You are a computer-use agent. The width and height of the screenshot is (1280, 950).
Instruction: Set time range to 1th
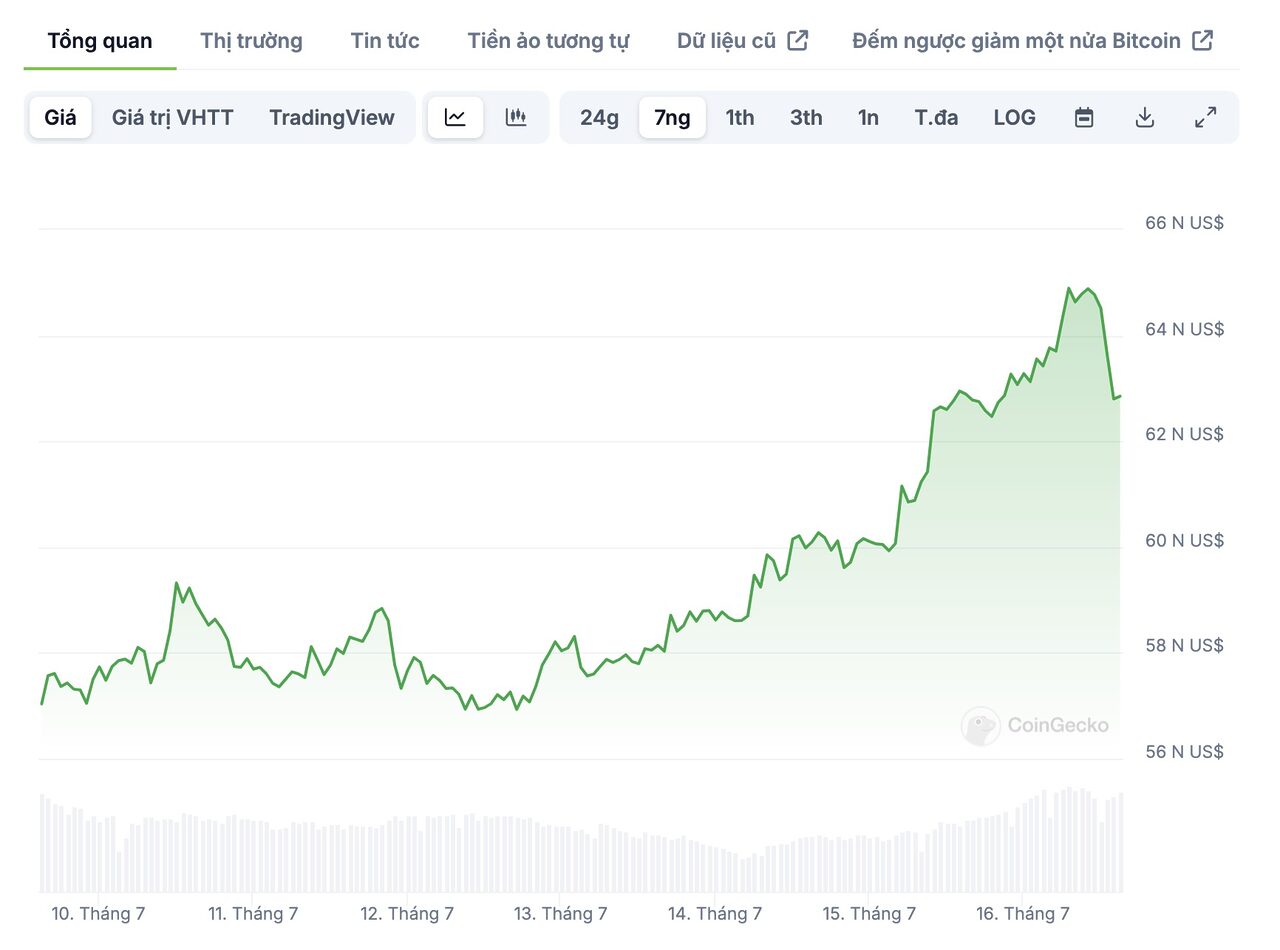pos(740,117)
